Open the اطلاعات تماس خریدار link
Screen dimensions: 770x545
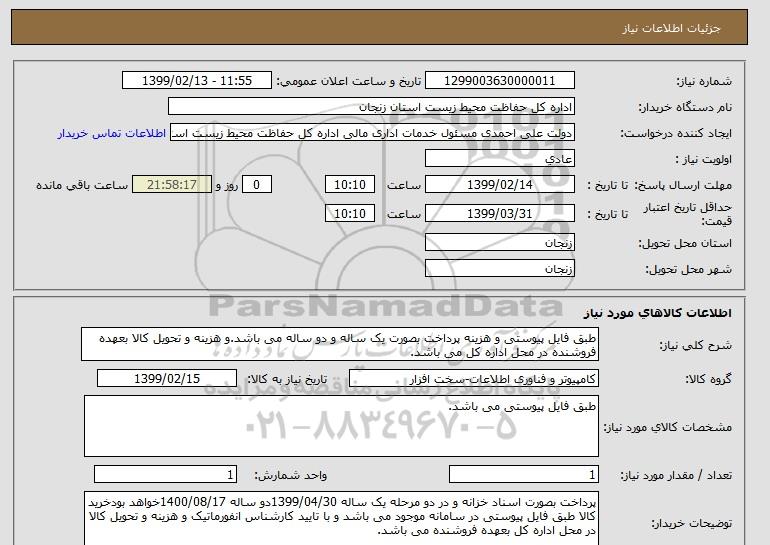click(111, 133)
